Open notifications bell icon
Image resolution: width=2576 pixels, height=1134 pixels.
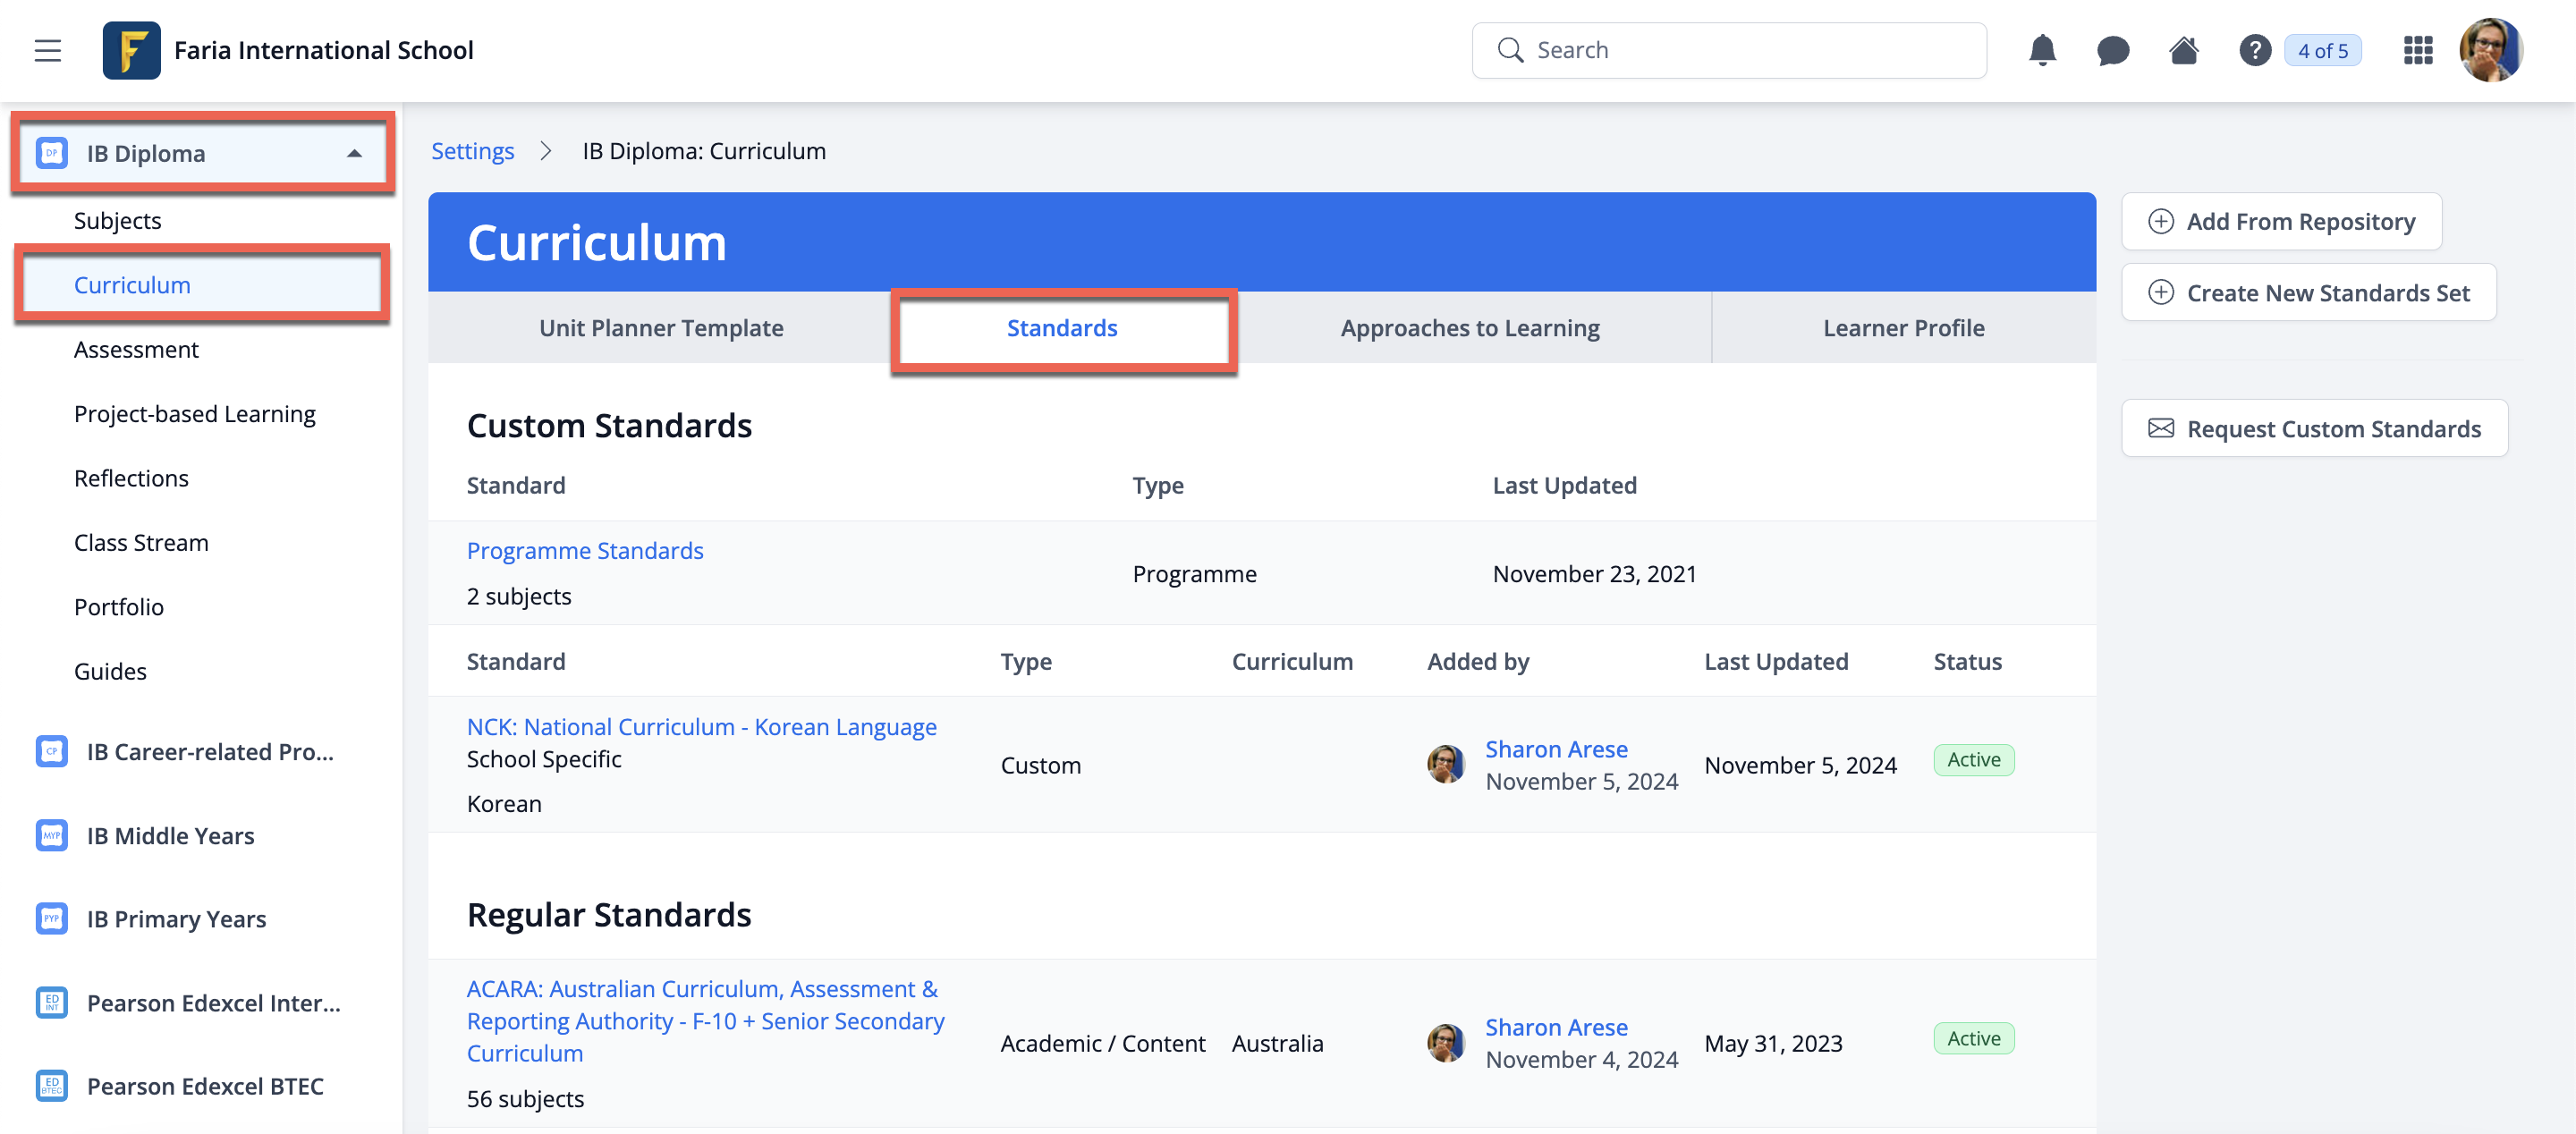(2042, 50)
